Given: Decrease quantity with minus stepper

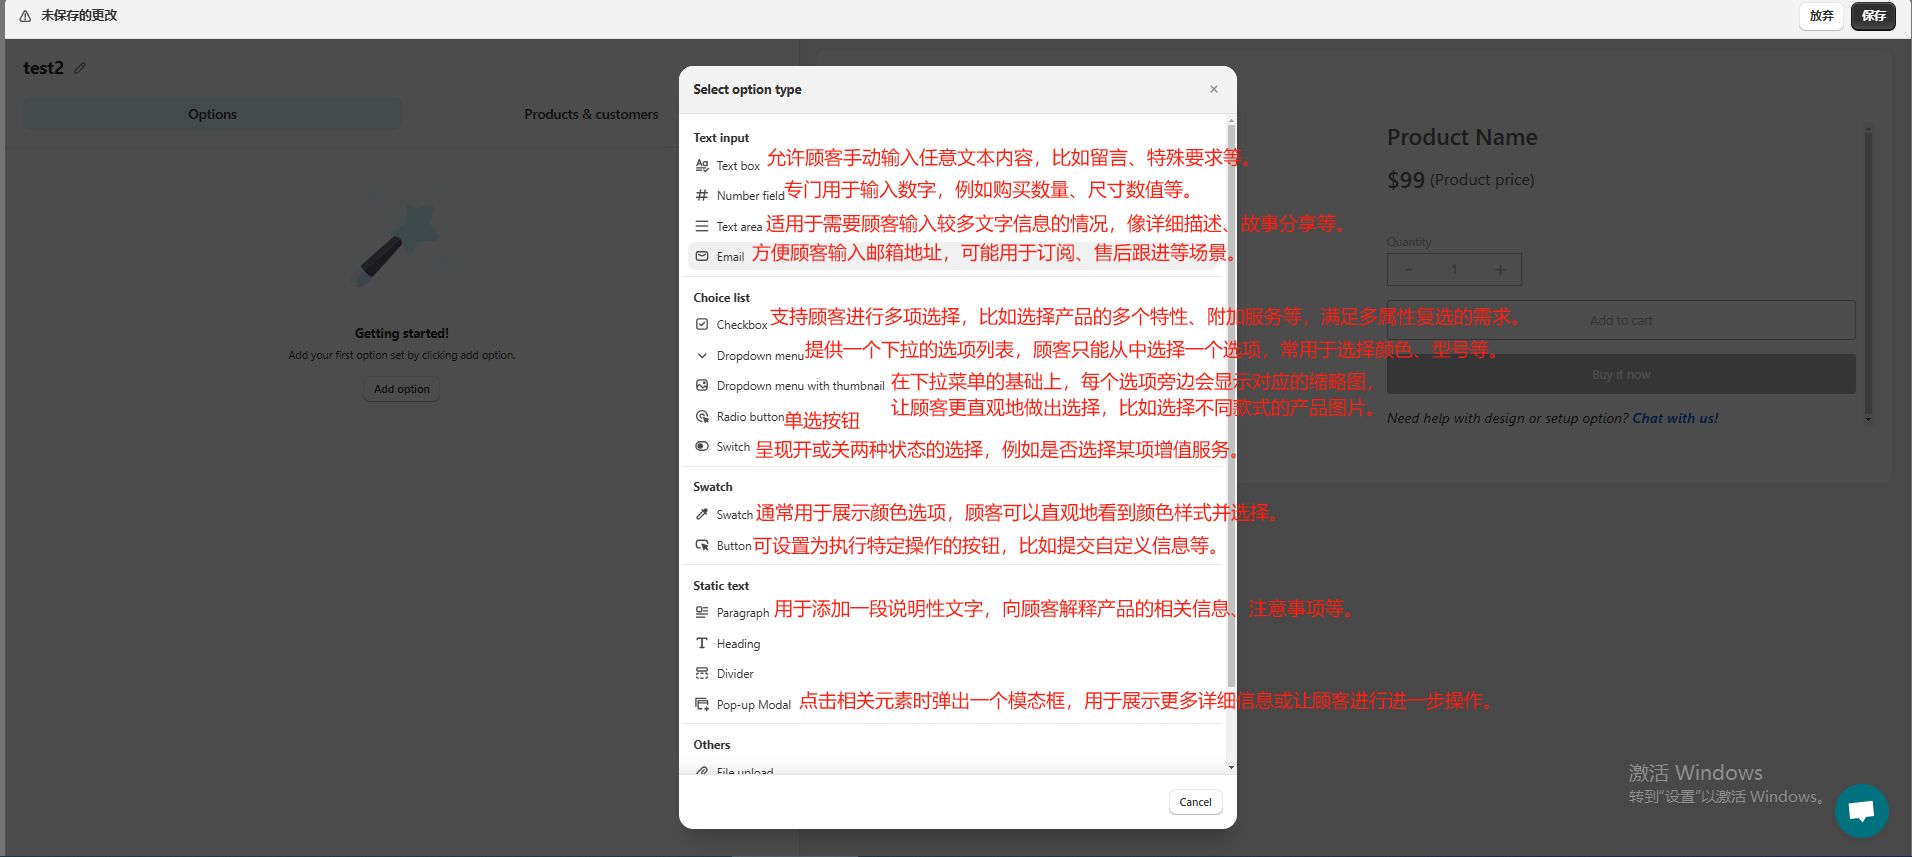Looking at the screenshot, I should pyautogui.click(x=1408, y=269).
